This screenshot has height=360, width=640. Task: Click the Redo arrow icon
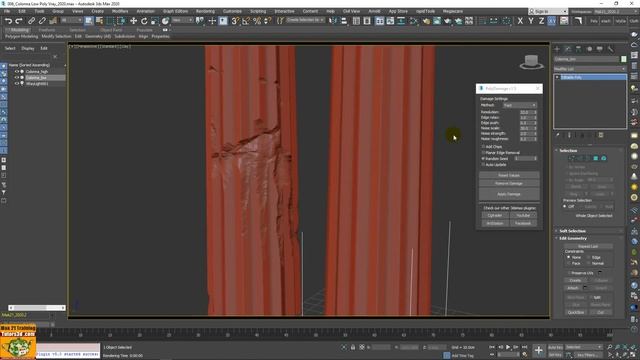[18, 21]
